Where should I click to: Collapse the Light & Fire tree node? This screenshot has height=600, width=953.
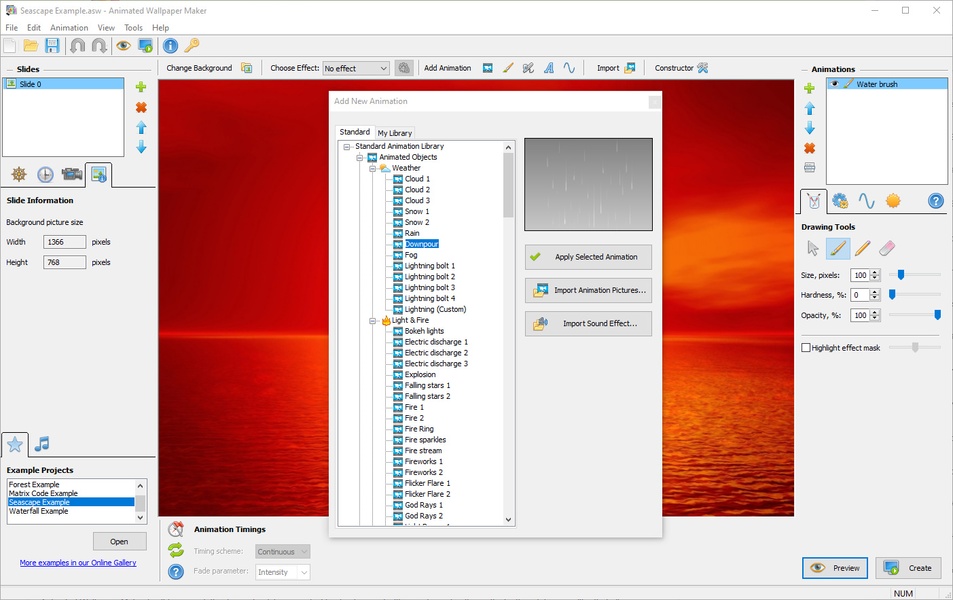click(x=372, y=321)
